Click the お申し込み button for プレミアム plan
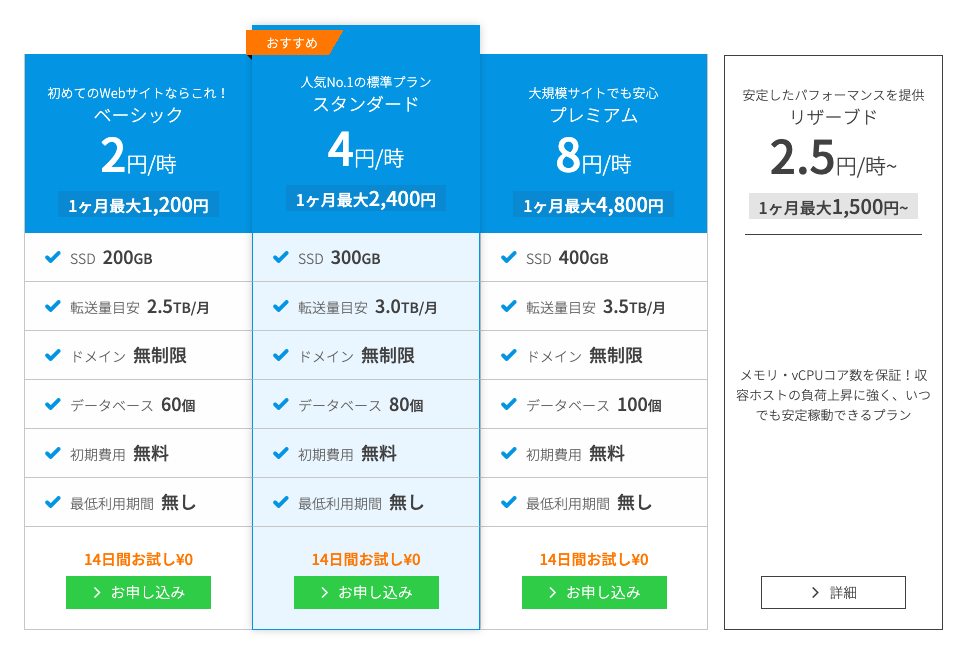Screen dimensions: 967x657 tap(594, 592)
